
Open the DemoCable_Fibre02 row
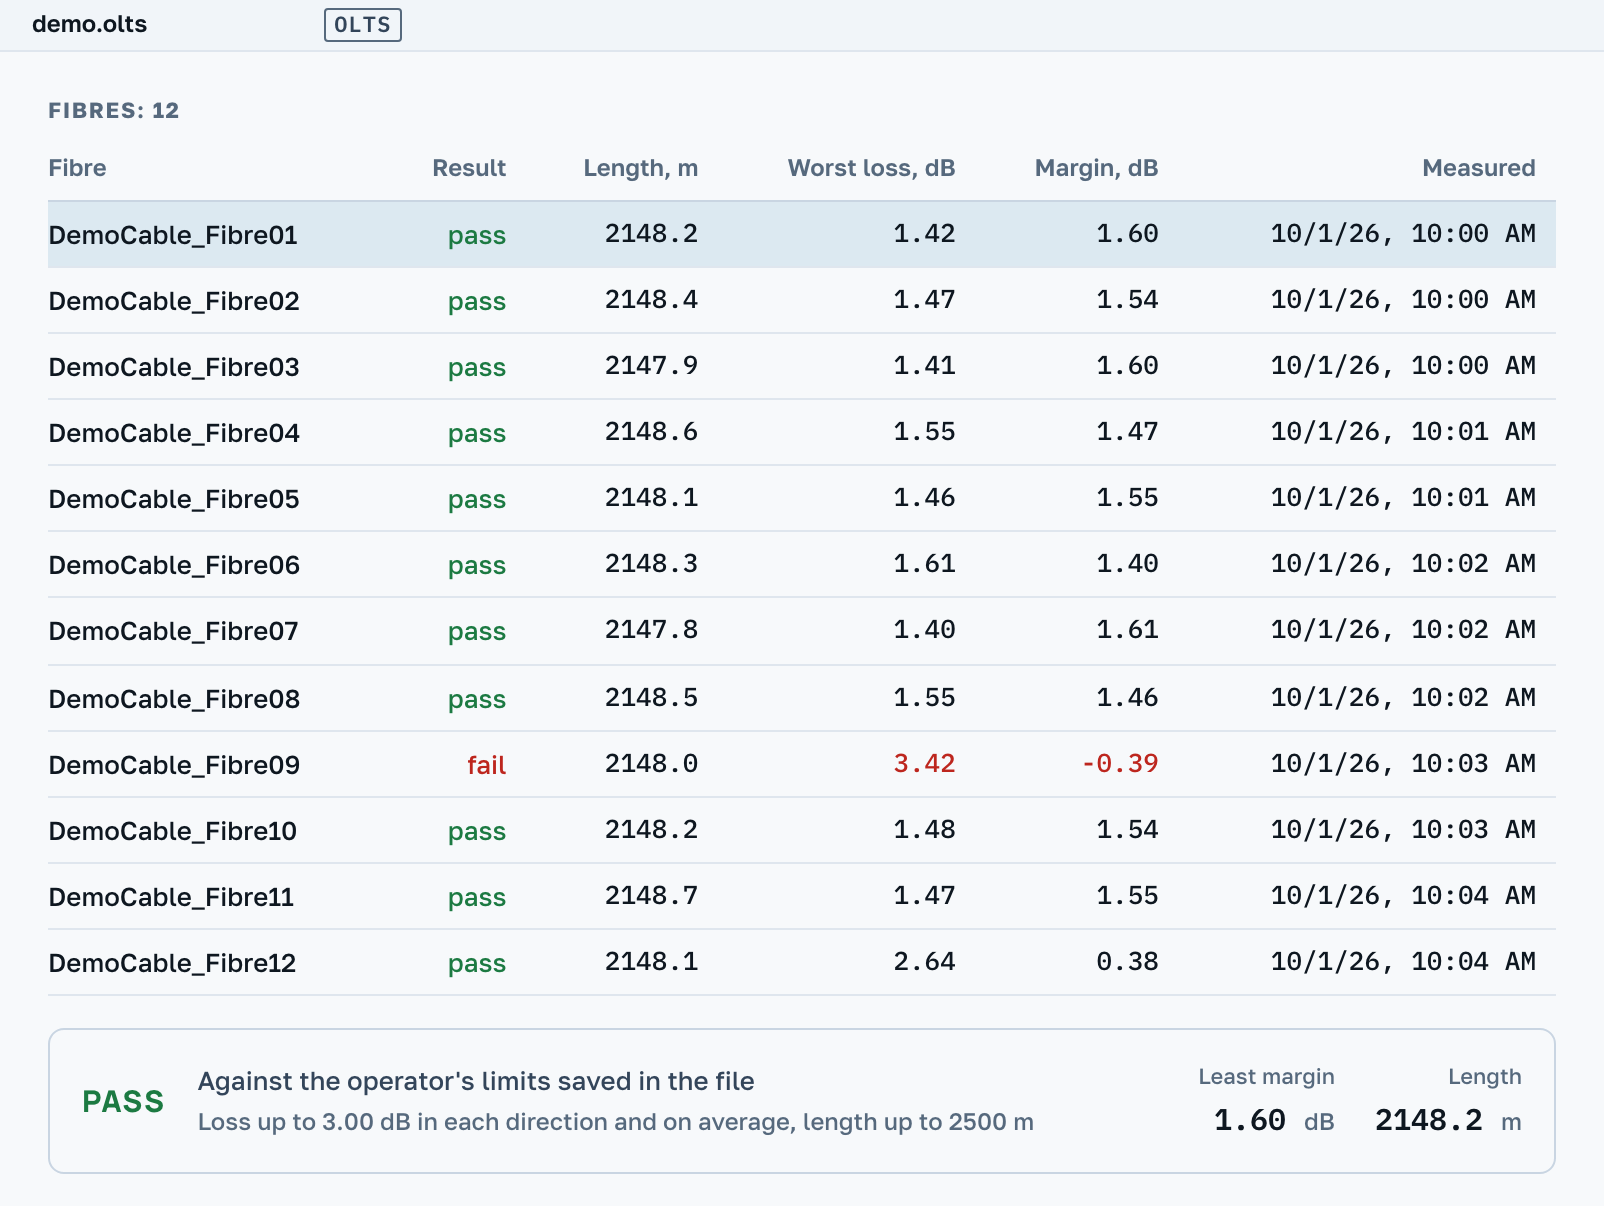tap(801, 300)
